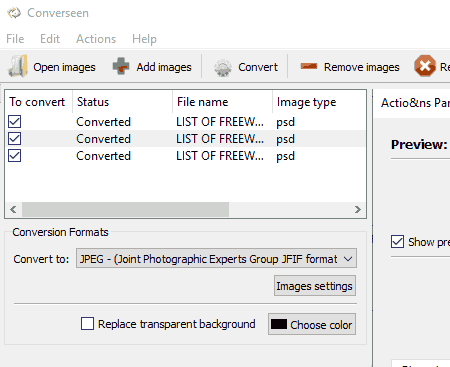Viewport: 450px width, 367px height.
Task: Click the right scroll arrow of file list
Action: pyautogui.click(x=358, y=209)
